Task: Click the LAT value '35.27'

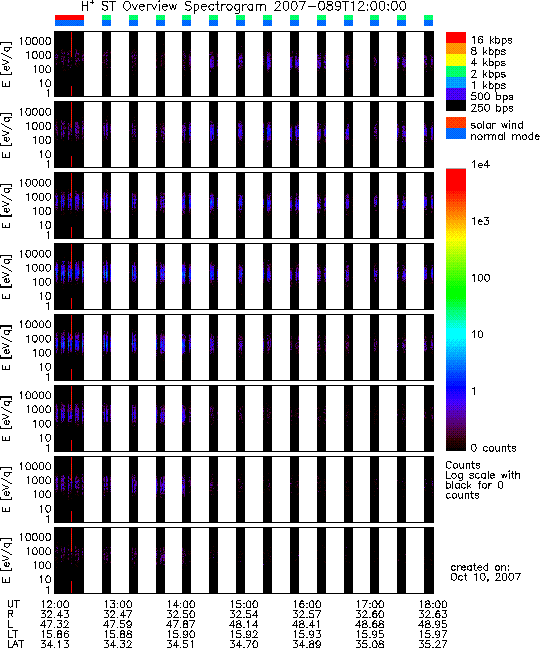Action: tap(433, 644)
